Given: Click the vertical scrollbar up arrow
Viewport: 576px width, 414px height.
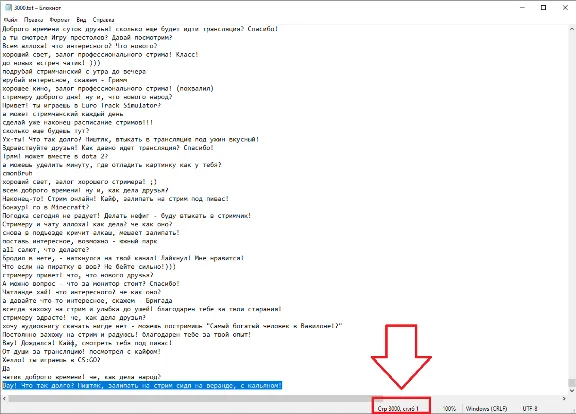Looking at the screenshot, I should click(x=572, y=29).
